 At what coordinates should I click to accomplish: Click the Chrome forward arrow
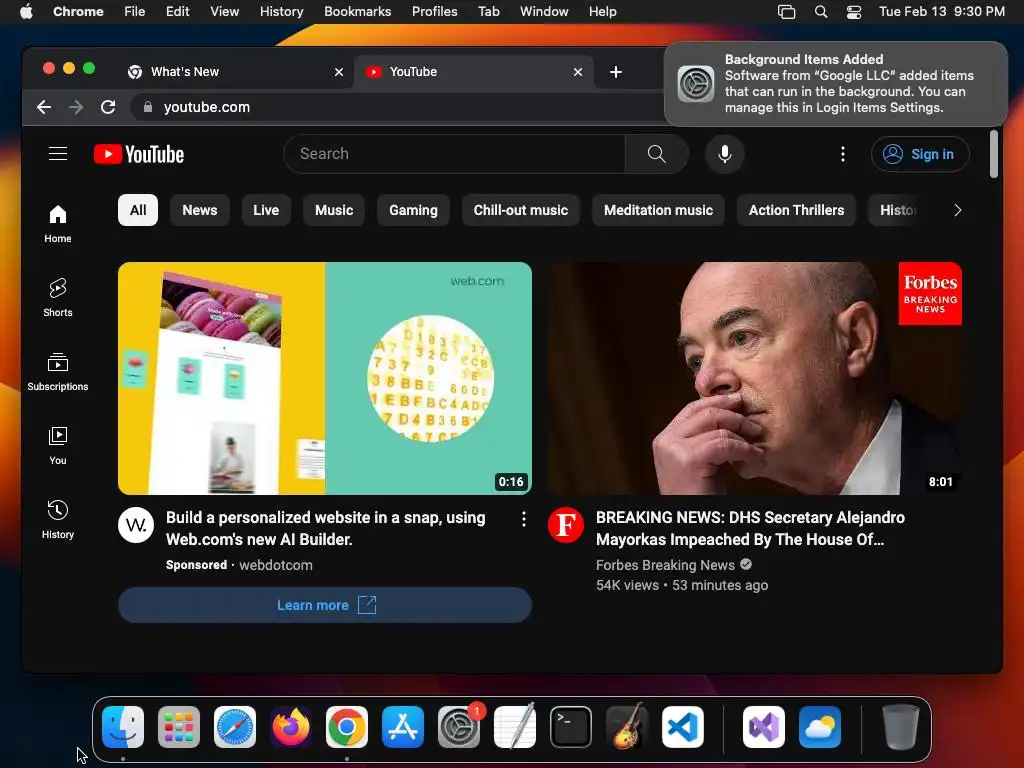point(76,107)
